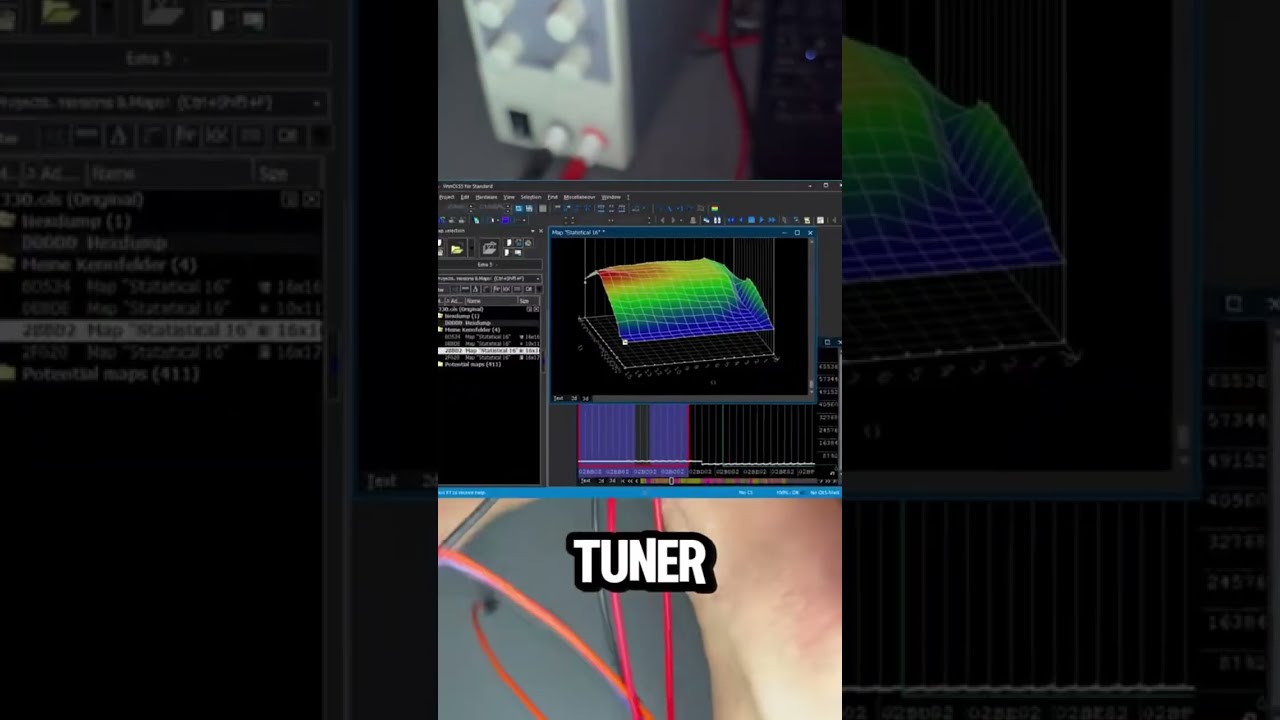Select the map at address 6E8DE
The width and height of the screenshot is (1280, 720).
coord(491,344)
